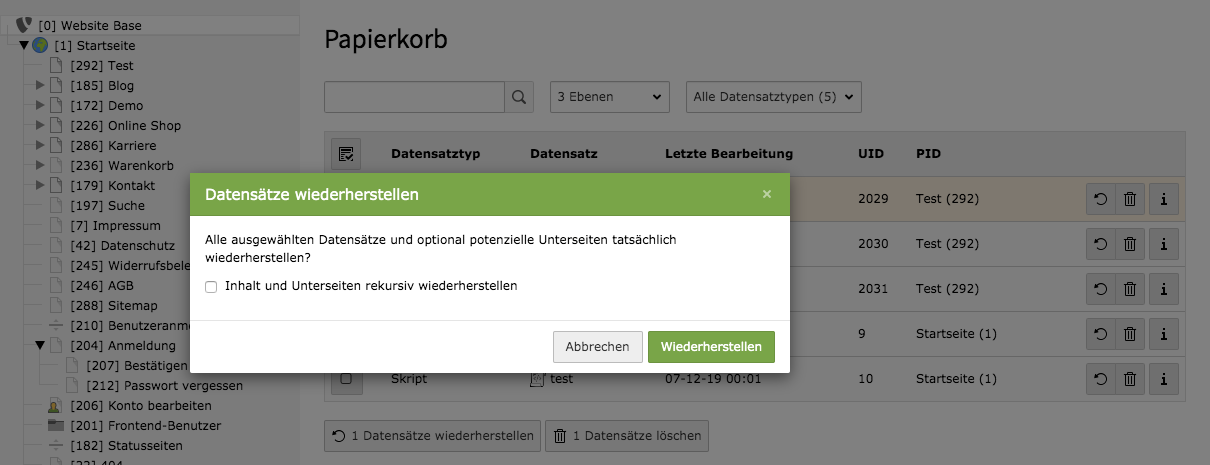Expand the Blog page node
Viewport: 1210px width, 465px height.
[40, 85]
